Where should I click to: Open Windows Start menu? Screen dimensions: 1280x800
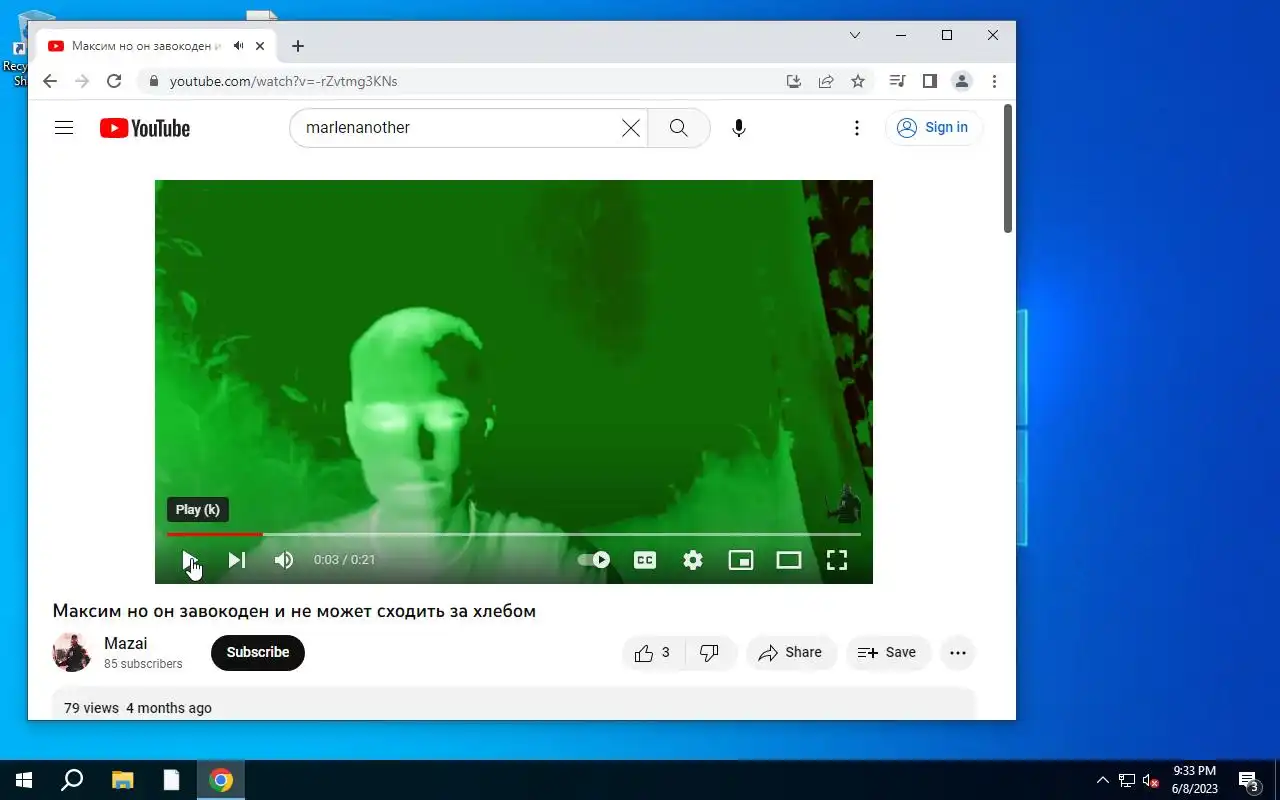[x=24, y=780]
